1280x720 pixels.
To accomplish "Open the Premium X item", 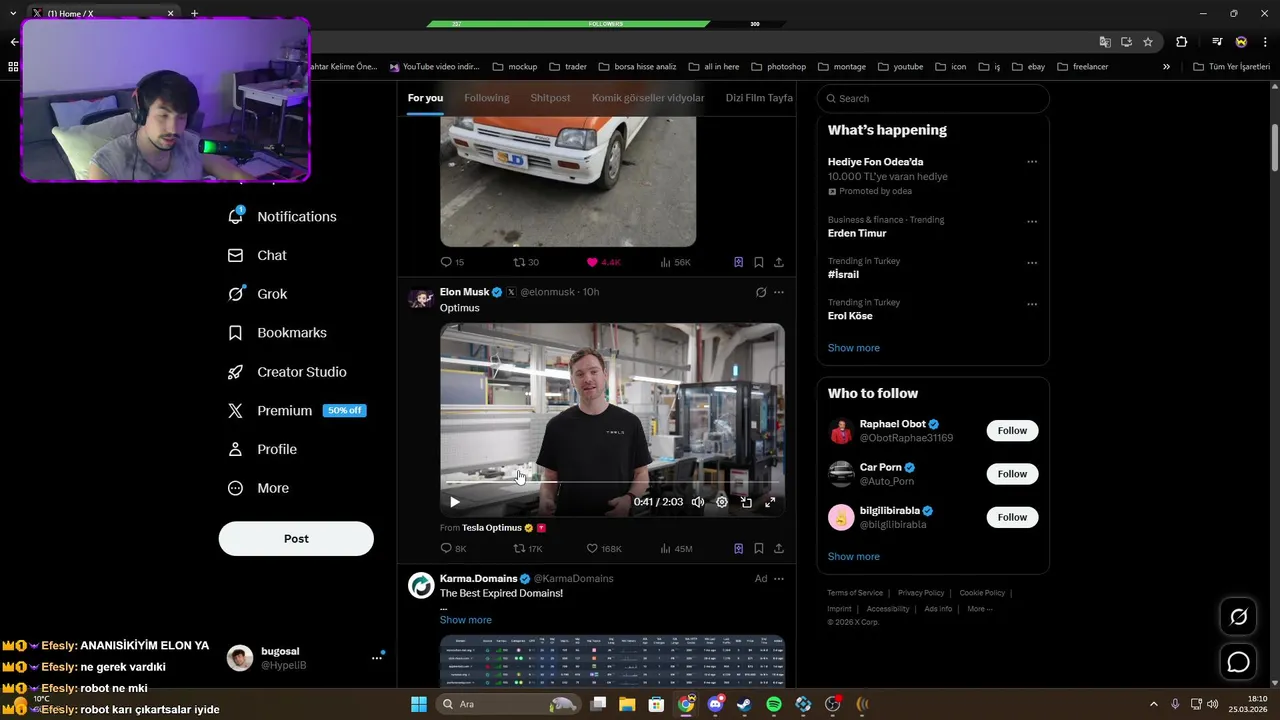I will pyautogui.click(x=296, y=411).
